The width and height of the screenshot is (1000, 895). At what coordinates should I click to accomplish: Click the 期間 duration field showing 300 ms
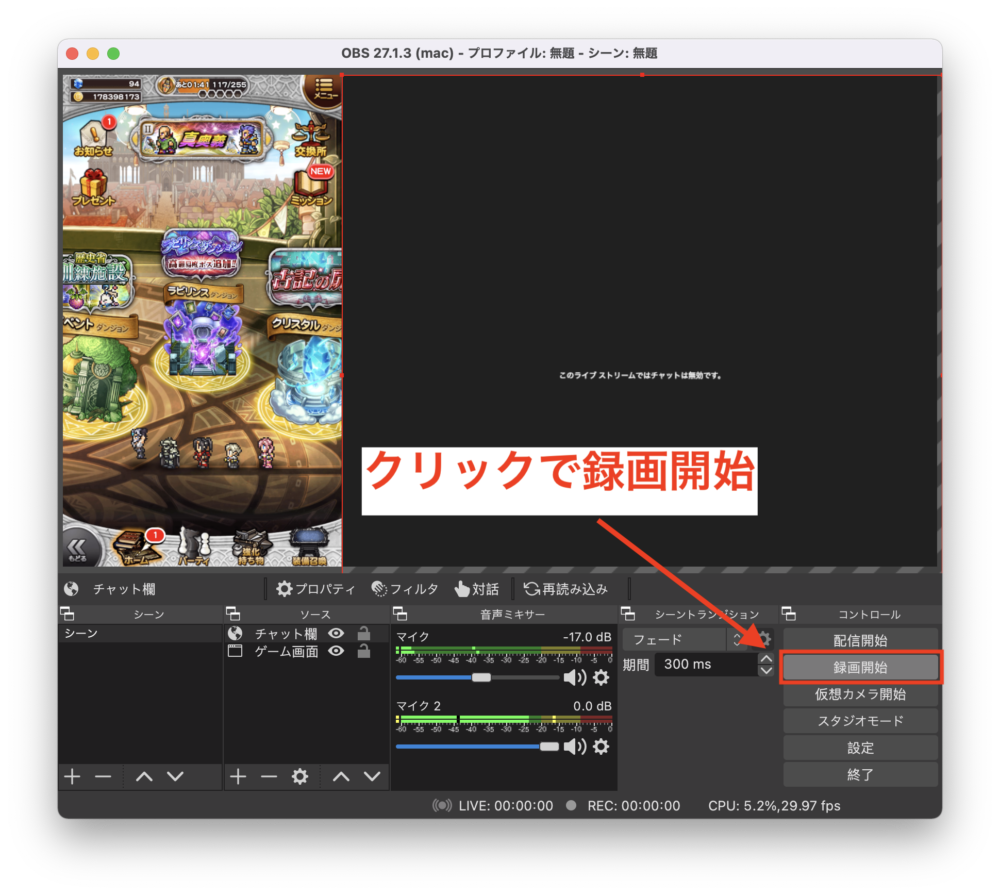pyautogui.click(x=706, y=665)
